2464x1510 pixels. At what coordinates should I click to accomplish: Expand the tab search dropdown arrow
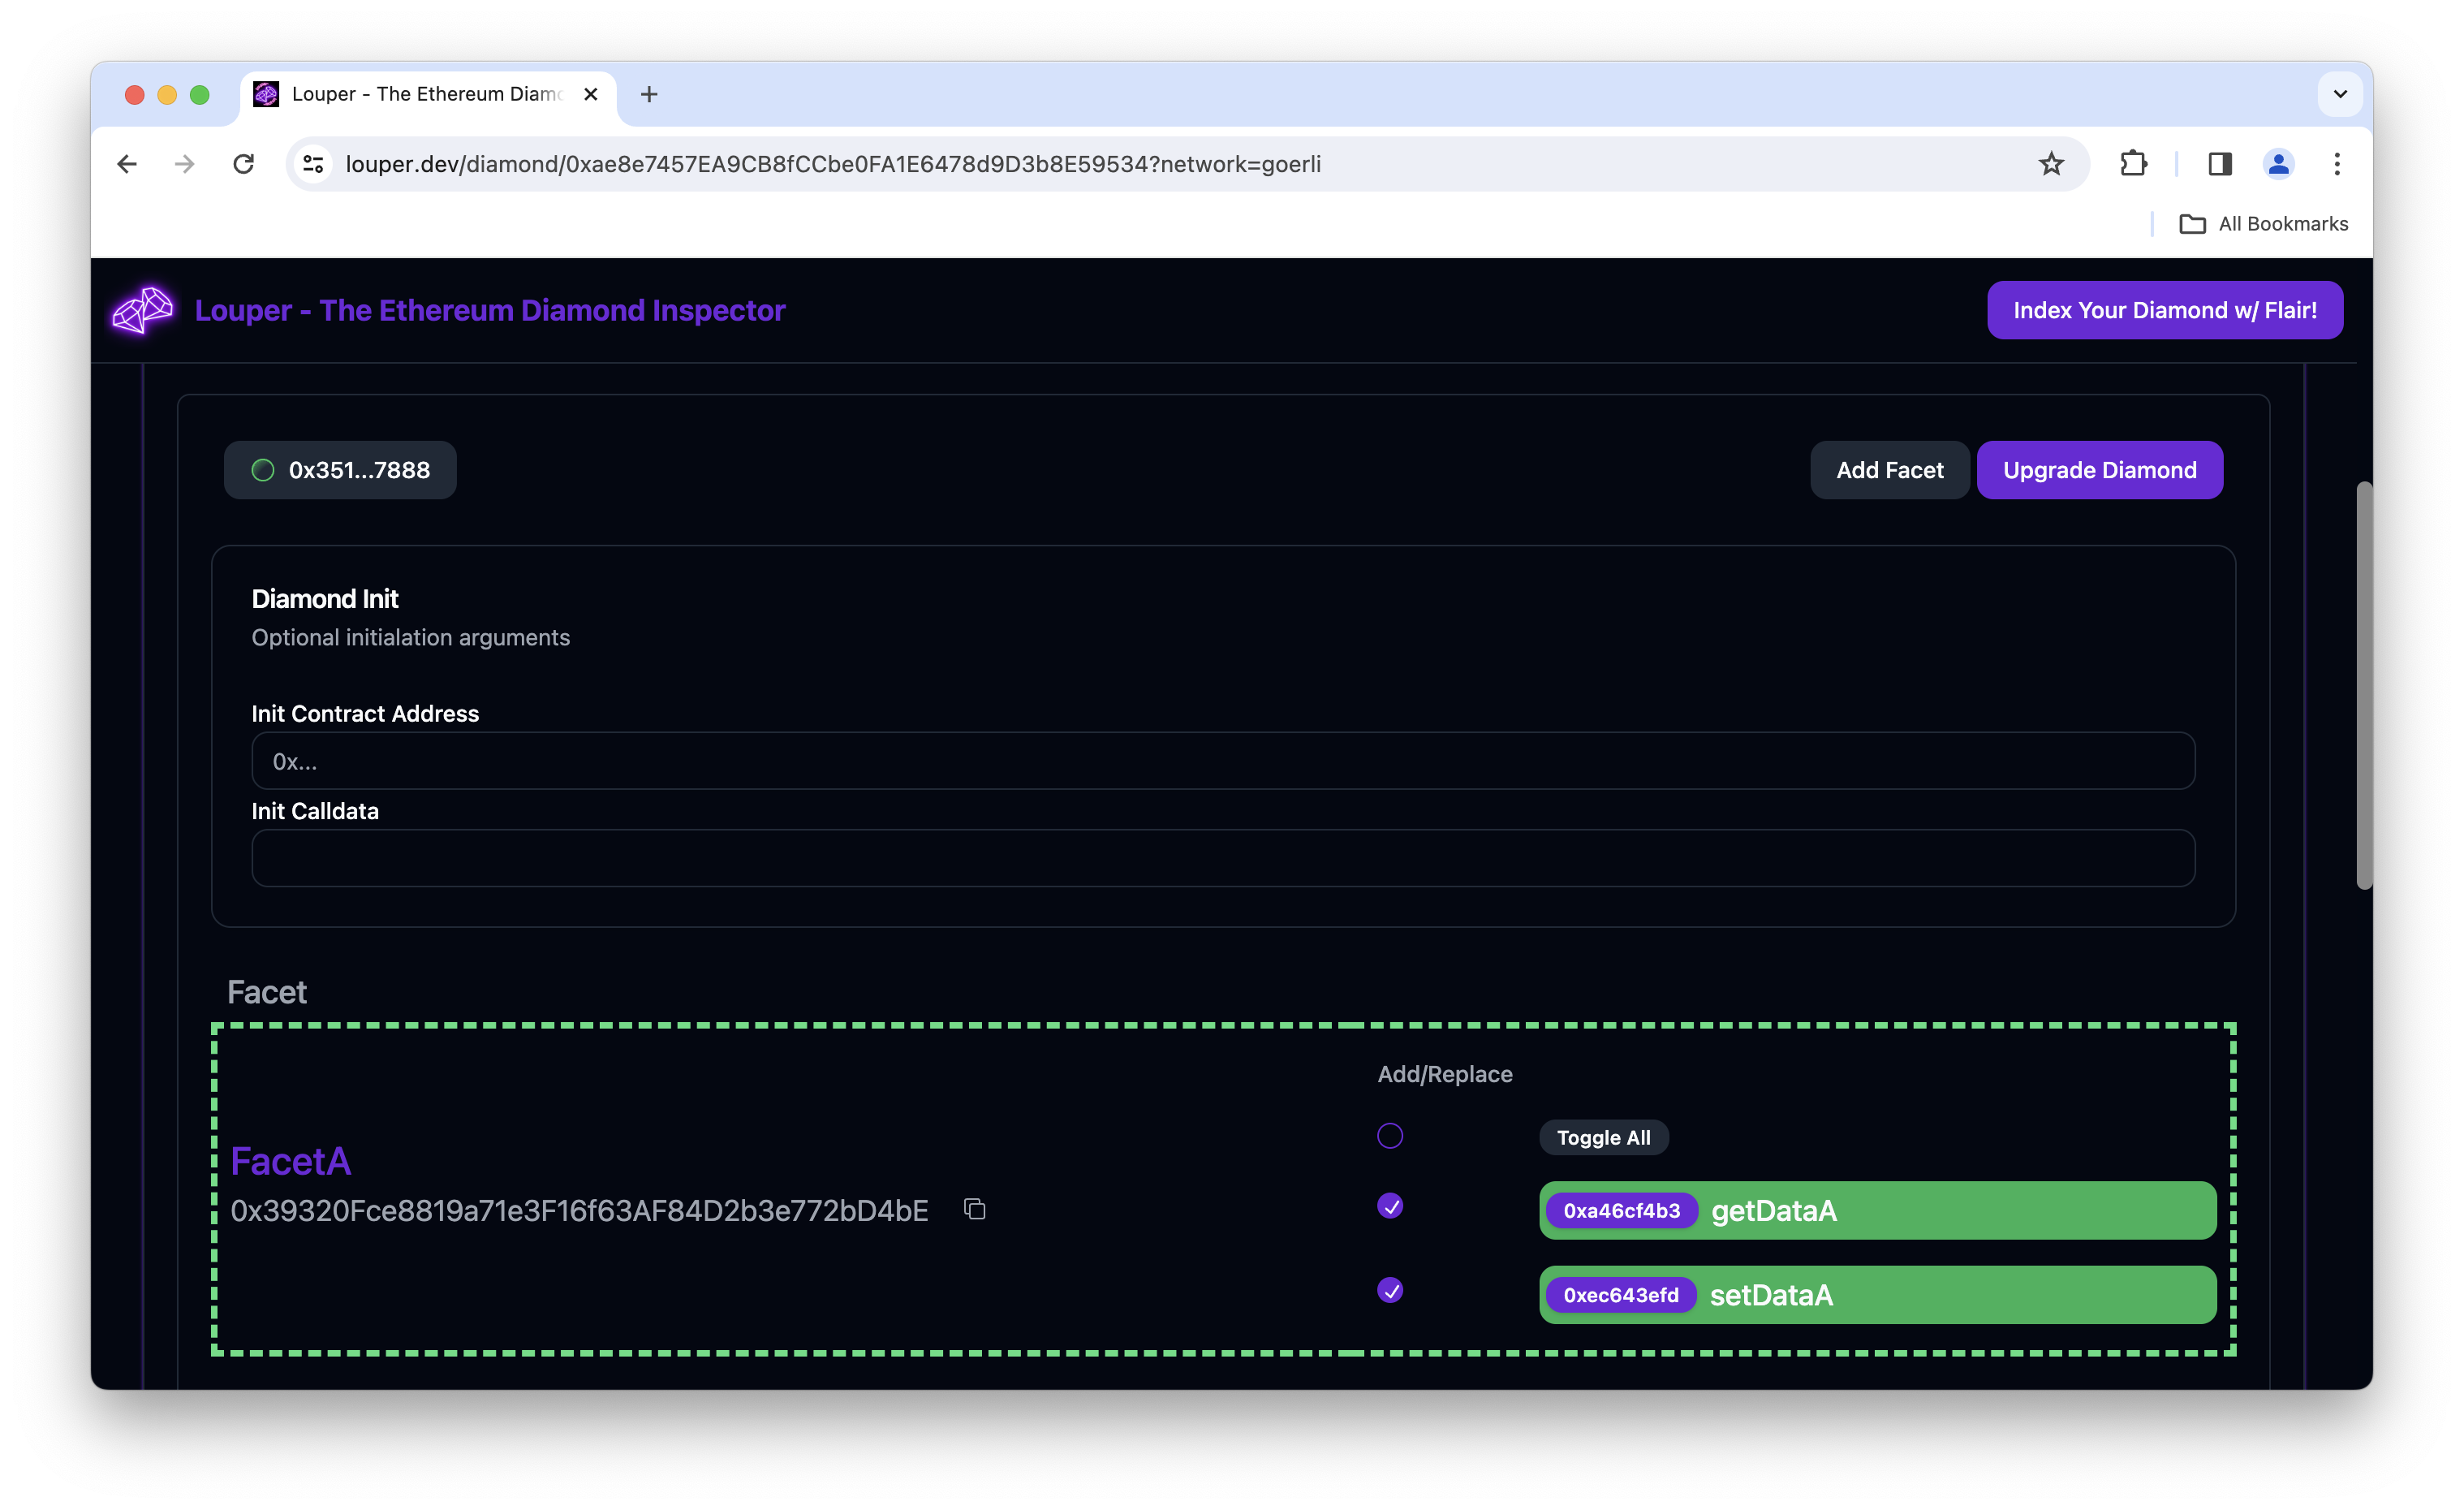coord(2340,94)
